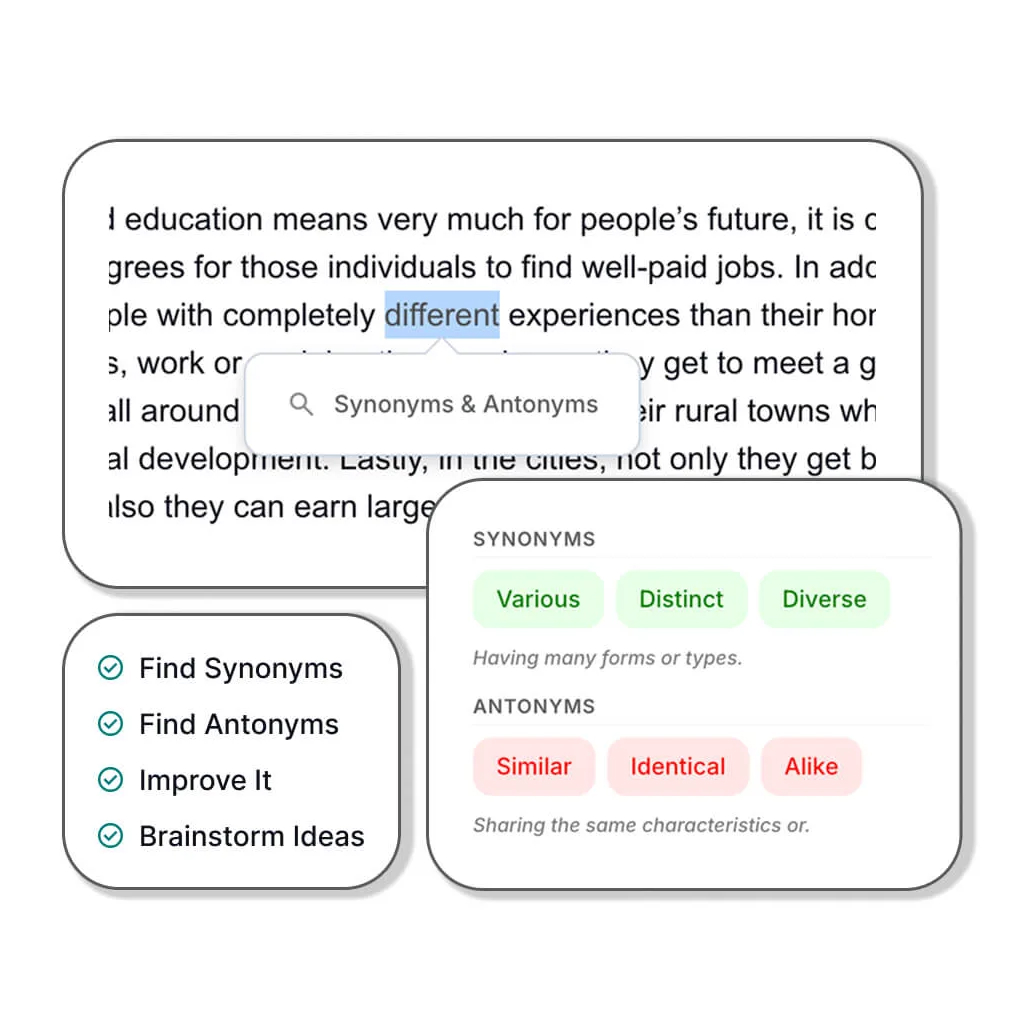Click the magnifying glass search icon
The width and height of the screenshot is (1024, 1024).
pos(301,404)
